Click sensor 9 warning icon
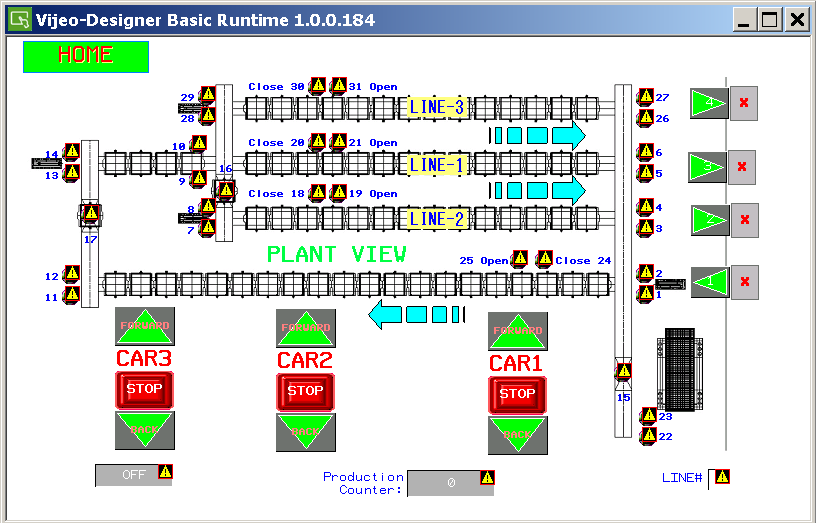This screenshot has width=816, height=523. click(199, 178)
